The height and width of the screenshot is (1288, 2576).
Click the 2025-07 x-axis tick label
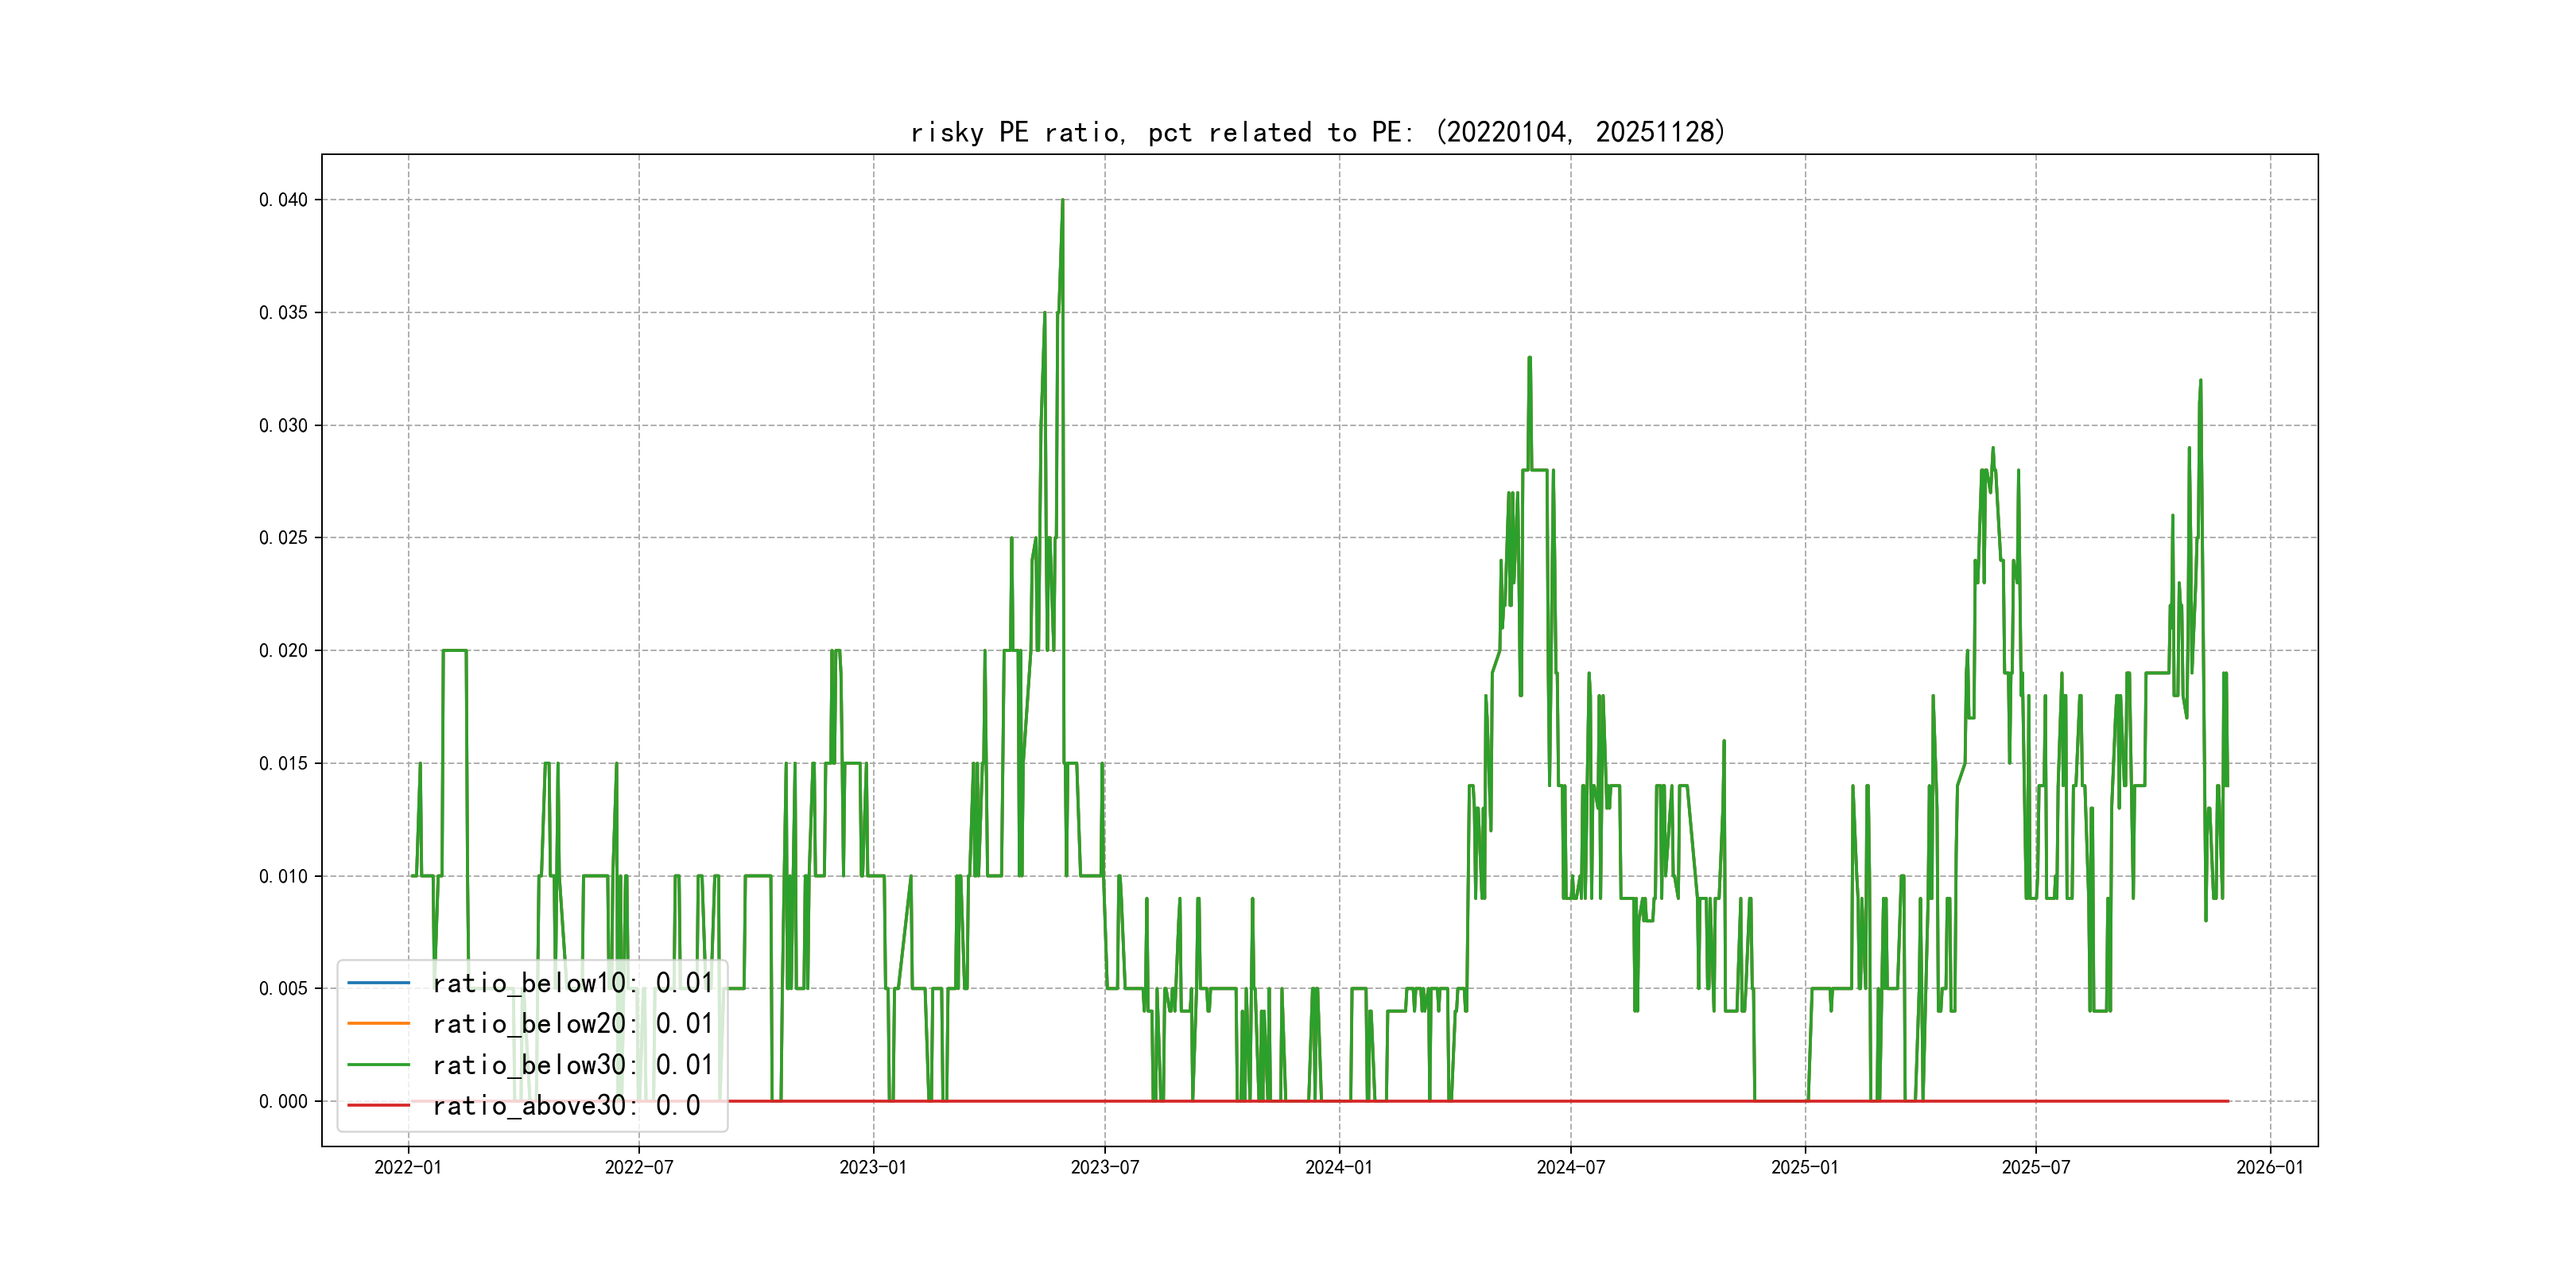coord(2035,1167)
